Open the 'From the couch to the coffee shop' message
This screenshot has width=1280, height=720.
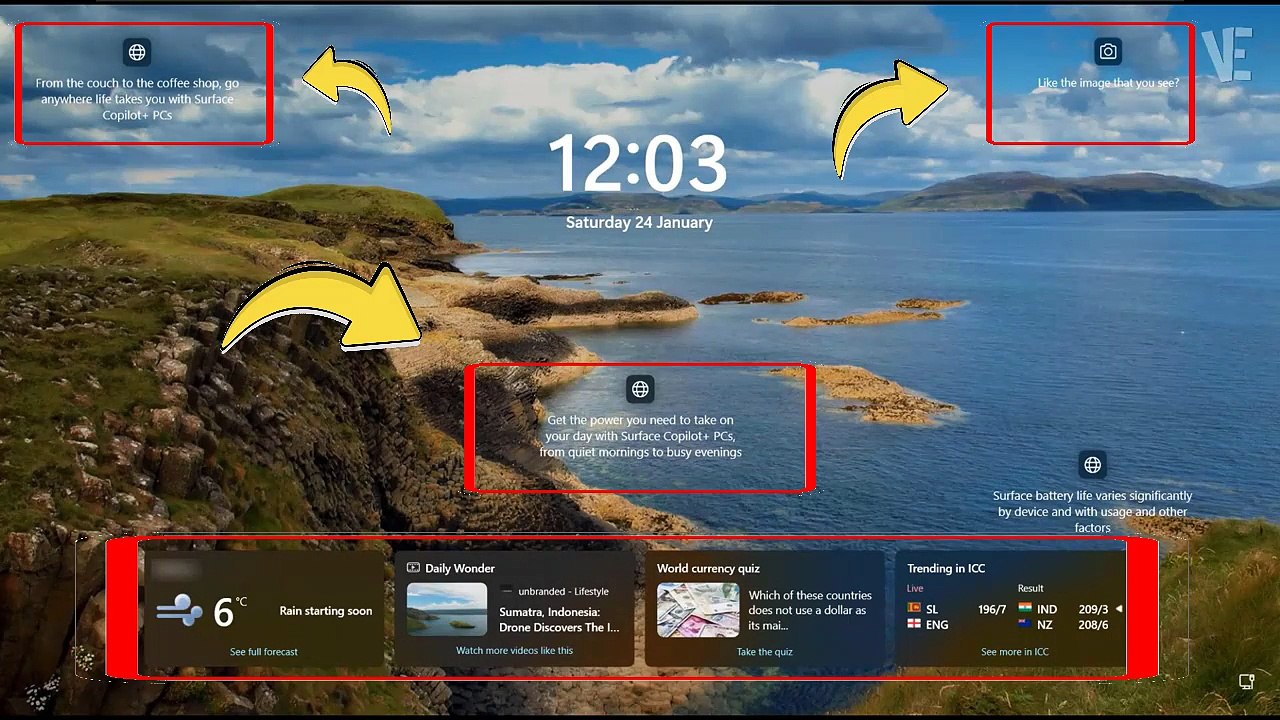[x=137, y=99]
